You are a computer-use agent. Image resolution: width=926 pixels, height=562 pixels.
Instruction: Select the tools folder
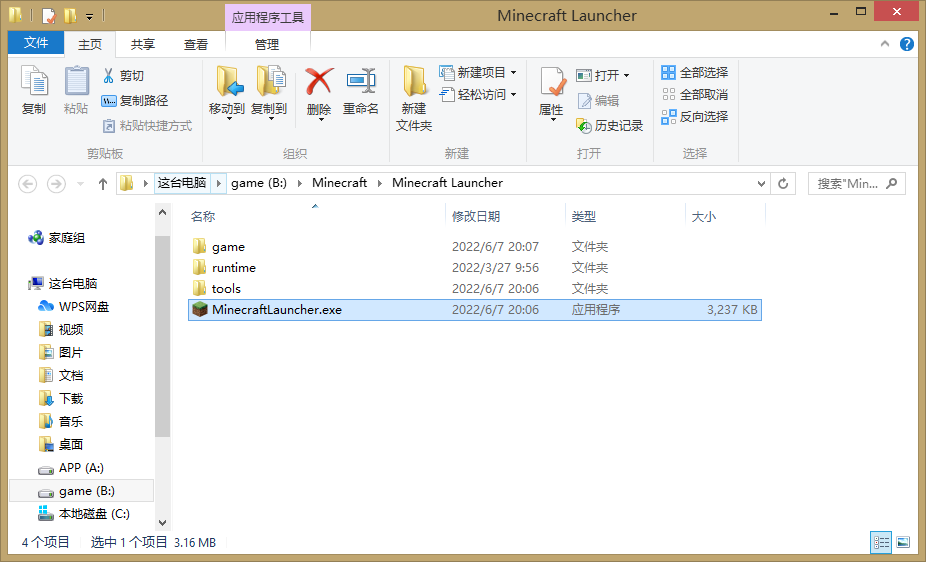(475, 289)
